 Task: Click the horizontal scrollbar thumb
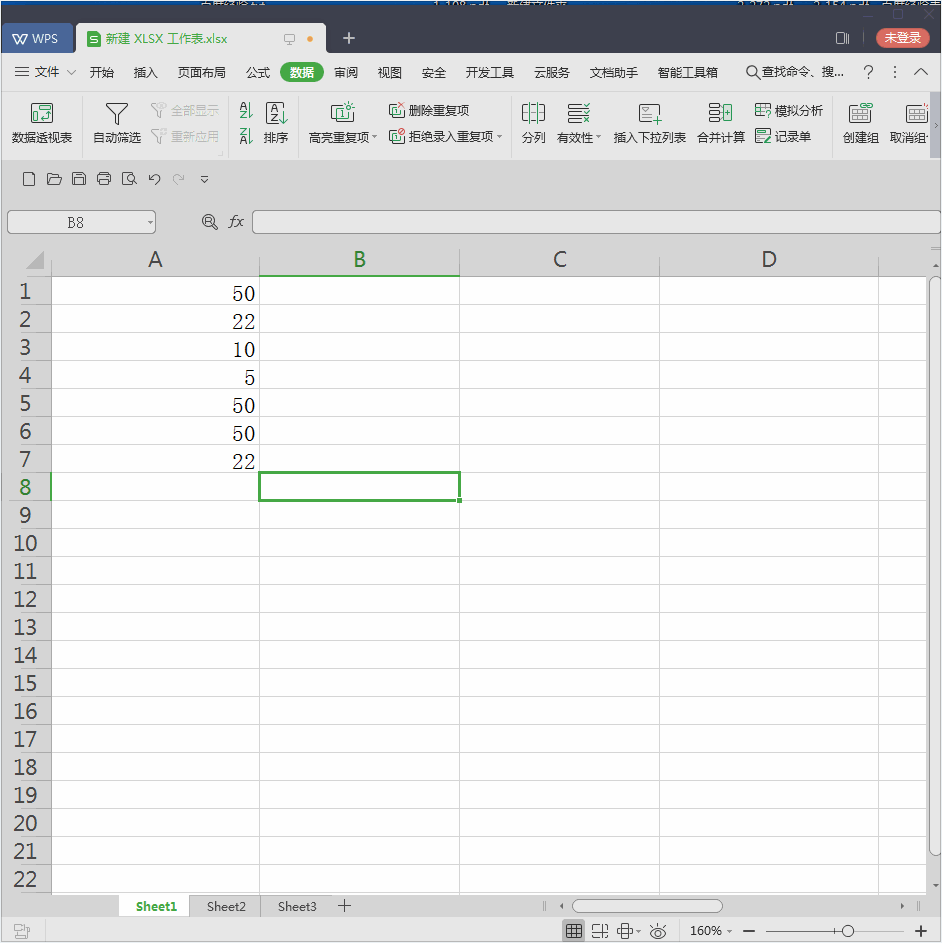(647, 906)
